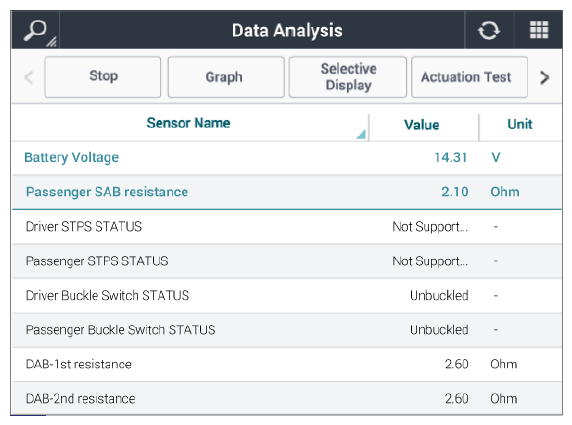Select the Passenger STPS STATUS row
This screenshot has width=572, height=425.
coord(287,261)
